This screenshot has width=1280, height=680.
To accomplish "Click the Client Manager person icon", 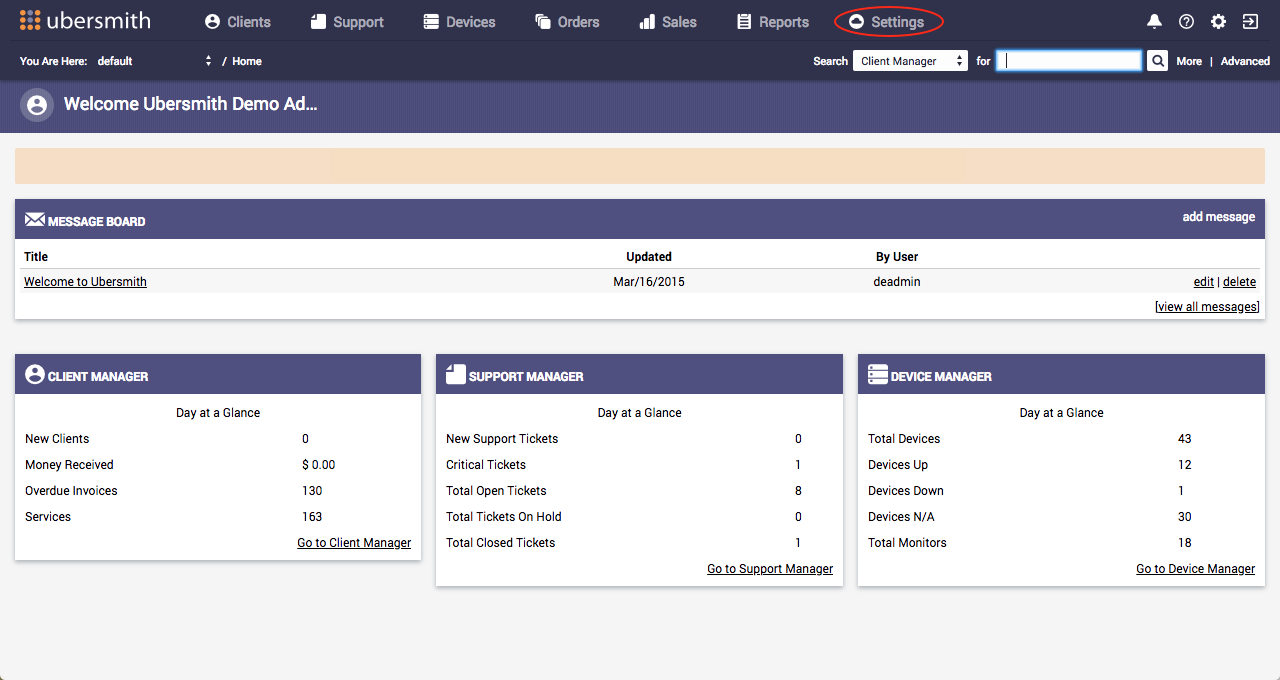I will click(35, 375).
